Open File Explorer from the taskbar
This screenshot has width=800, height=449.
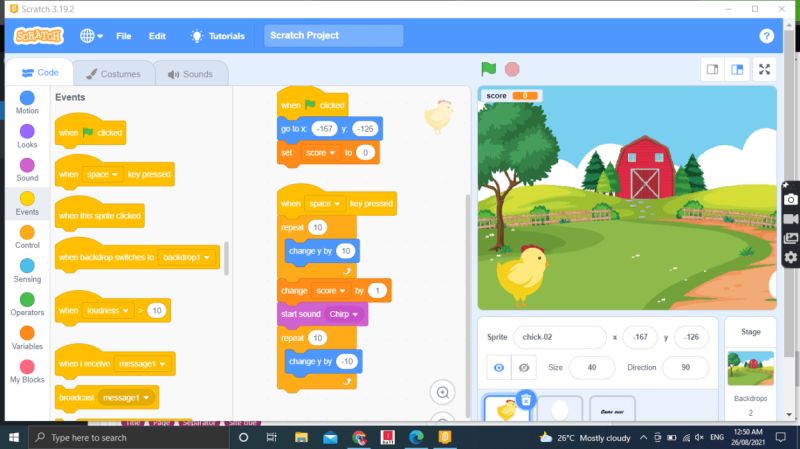click(301, 437)
